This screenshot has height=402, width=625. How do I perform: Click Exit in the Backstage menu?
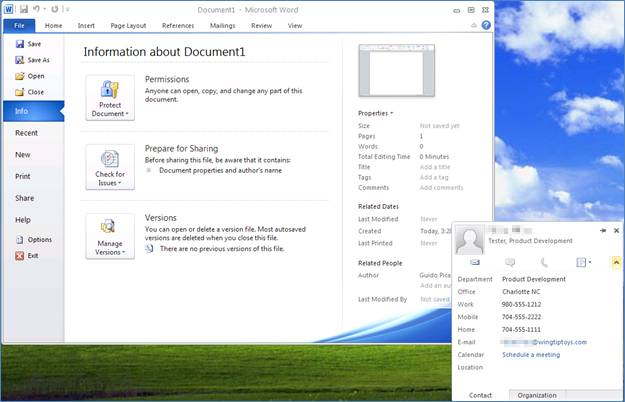[27, 256]
